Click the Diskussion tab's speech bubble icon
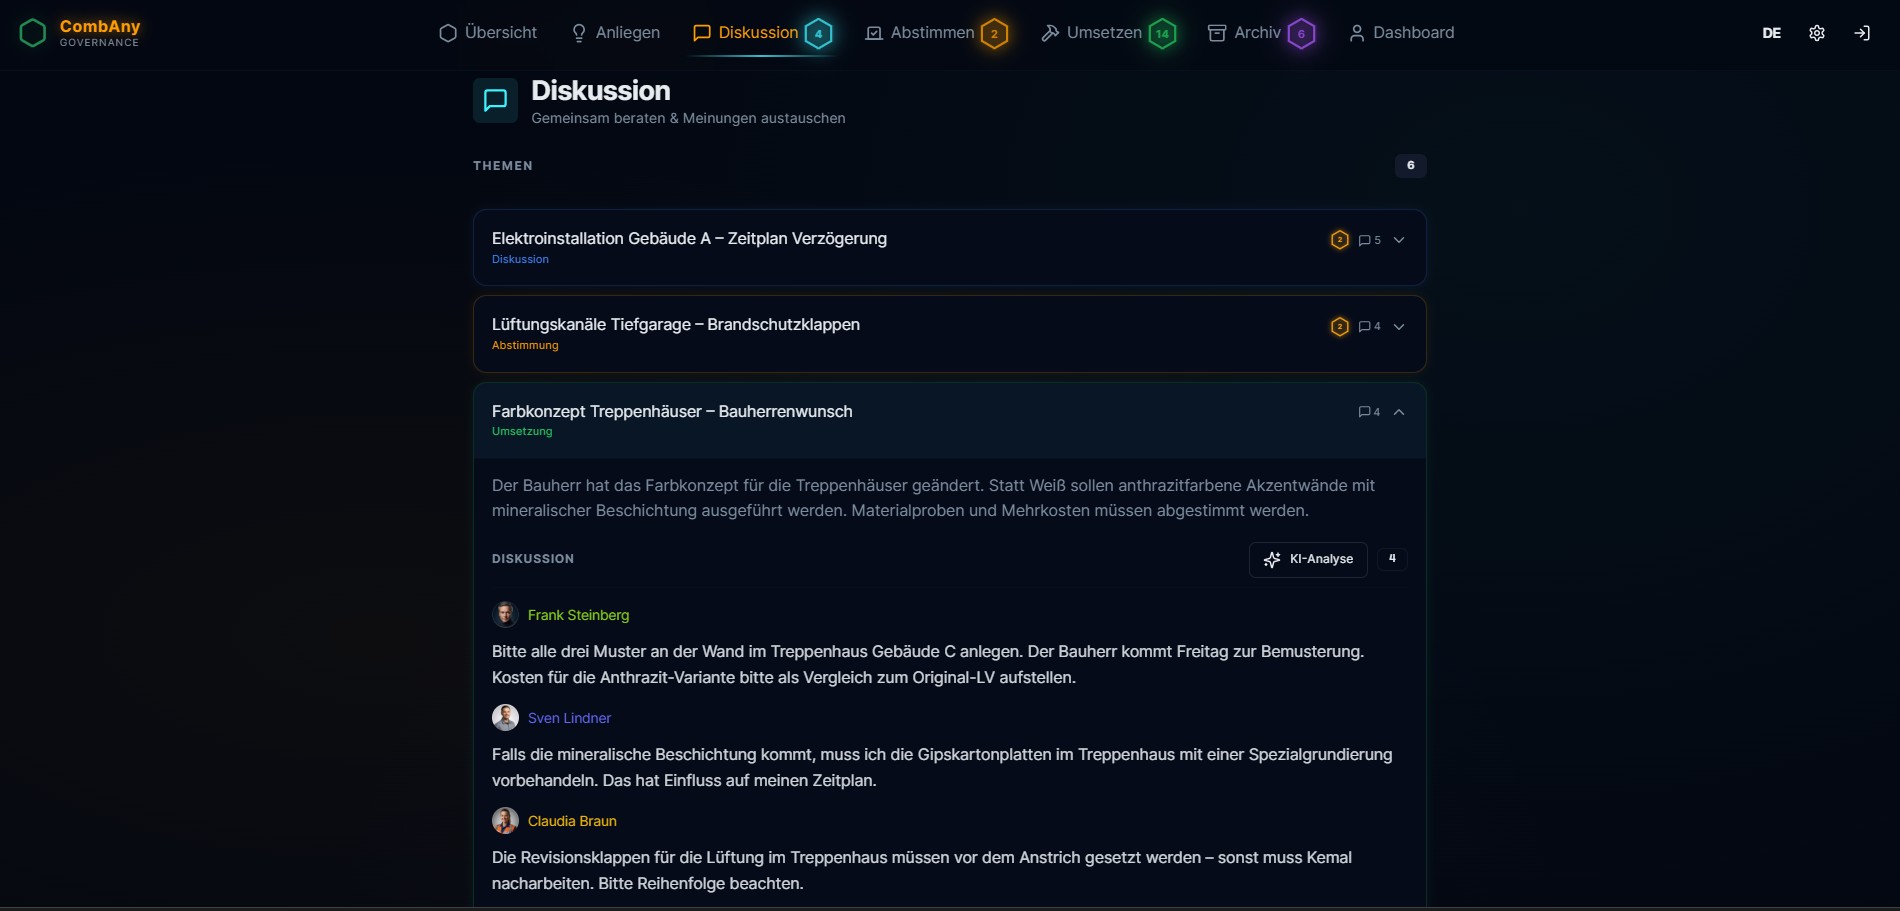Image resolution: width=1900 pixels, height=911 pixels. click(x=702, y=33)
